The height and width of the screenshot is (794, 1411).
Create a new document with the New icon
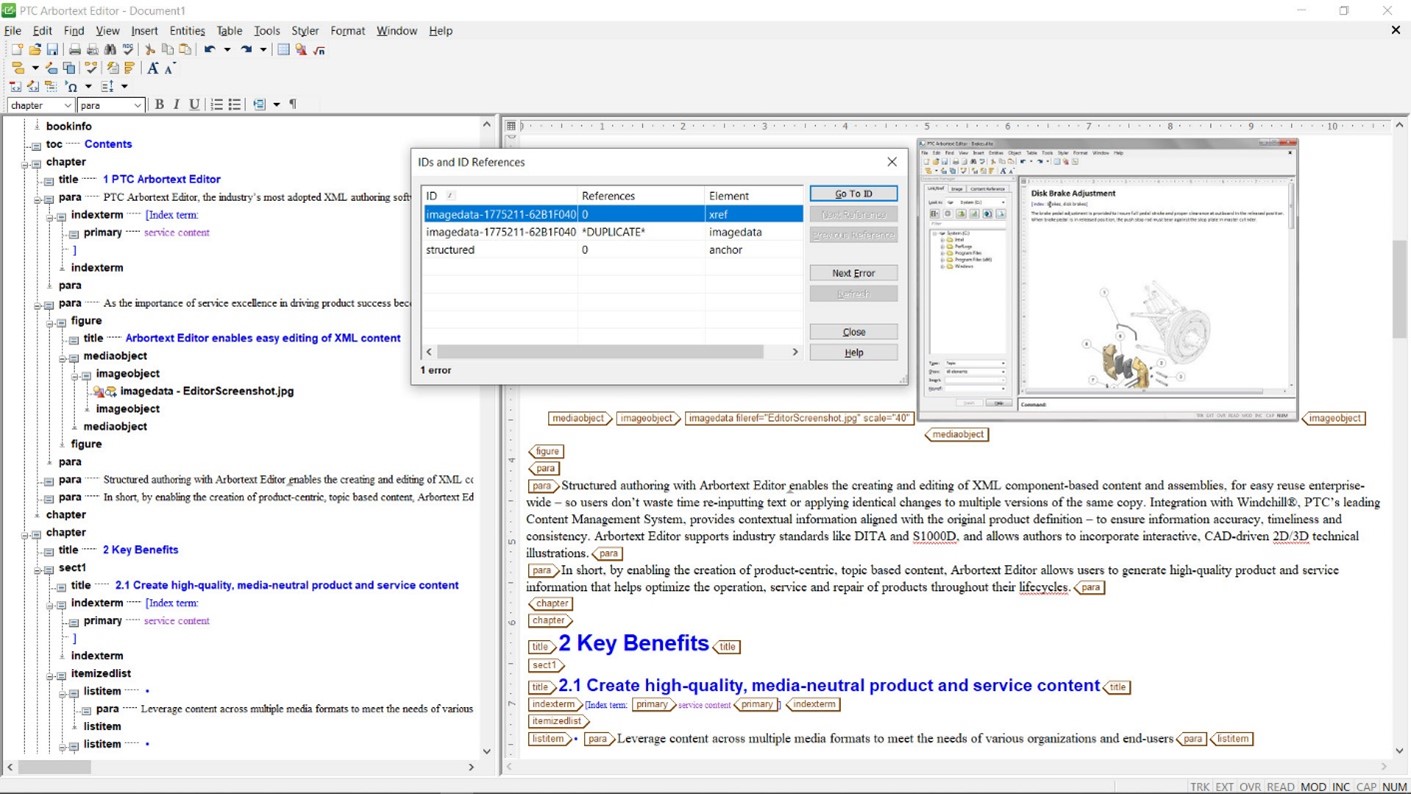(x=17, y=49)
